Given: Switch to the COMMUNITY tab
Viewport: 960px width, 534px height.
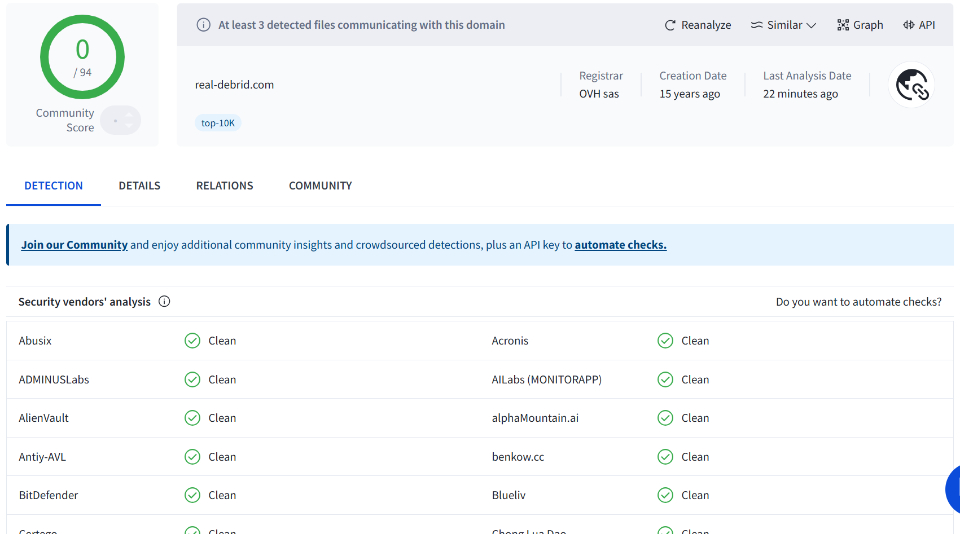Looking at the screenshot, I should click(x=320, y=186).
